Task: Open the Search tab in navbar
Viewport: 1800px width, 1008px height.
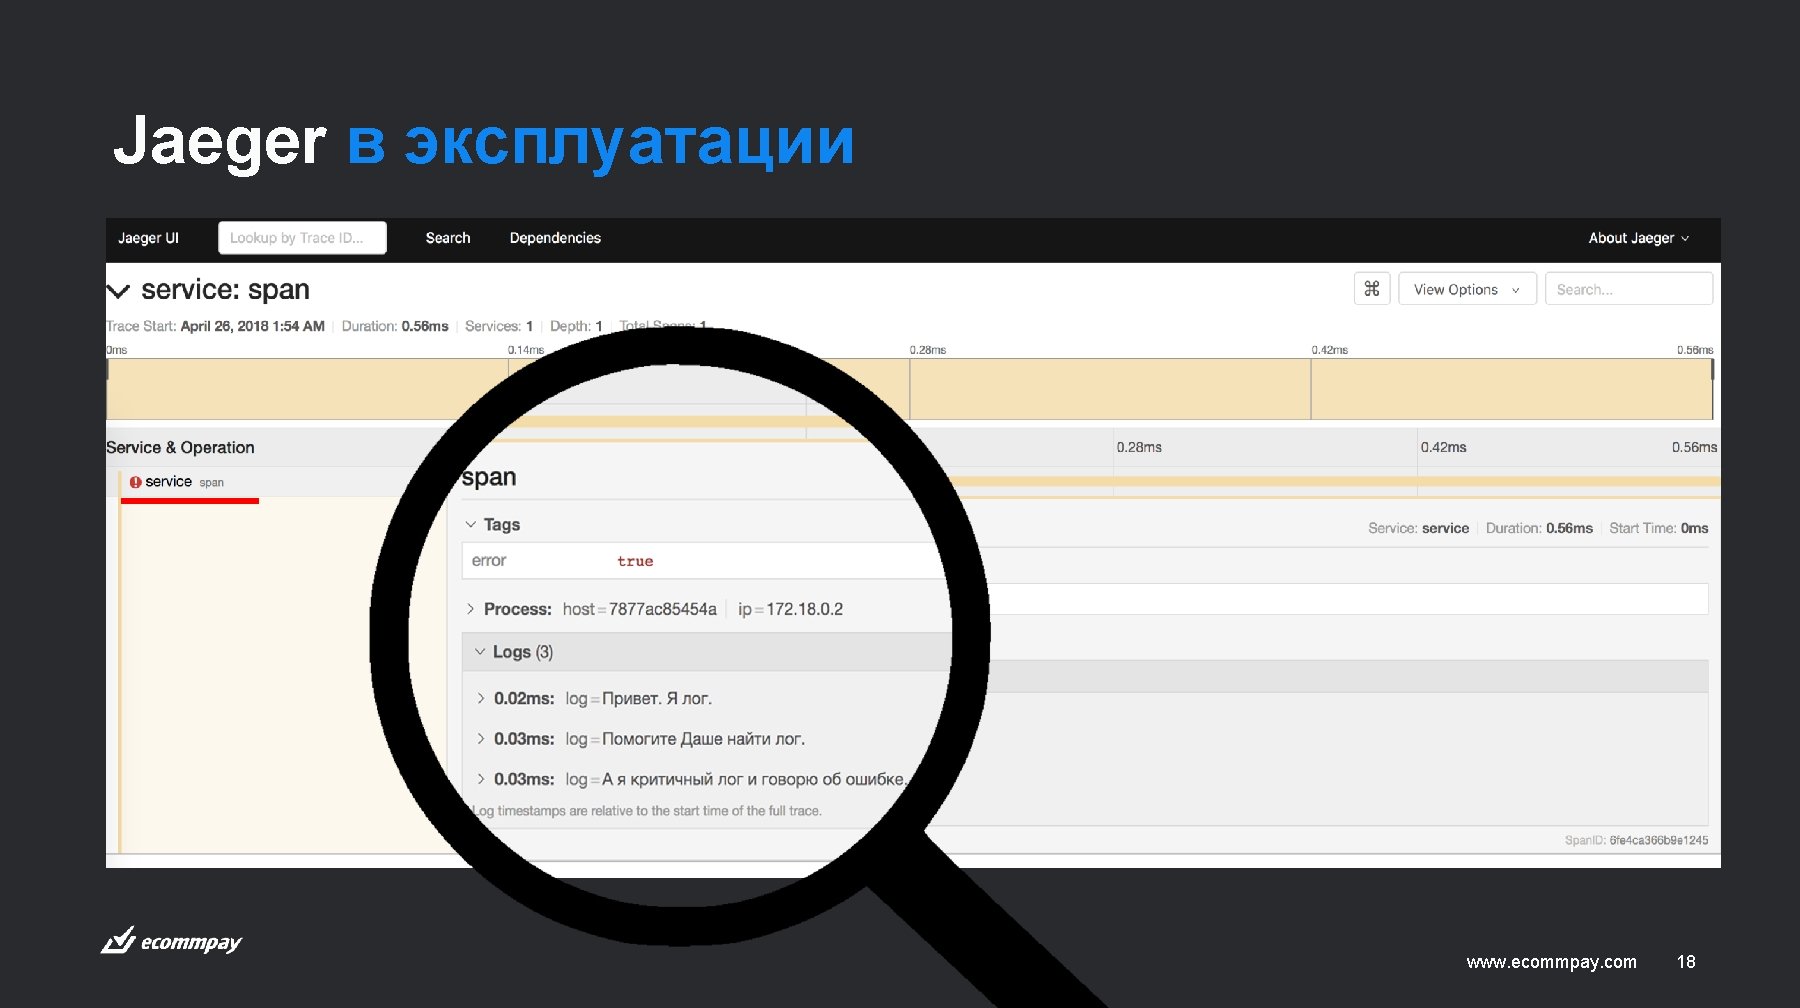Action: click(447, 238)
